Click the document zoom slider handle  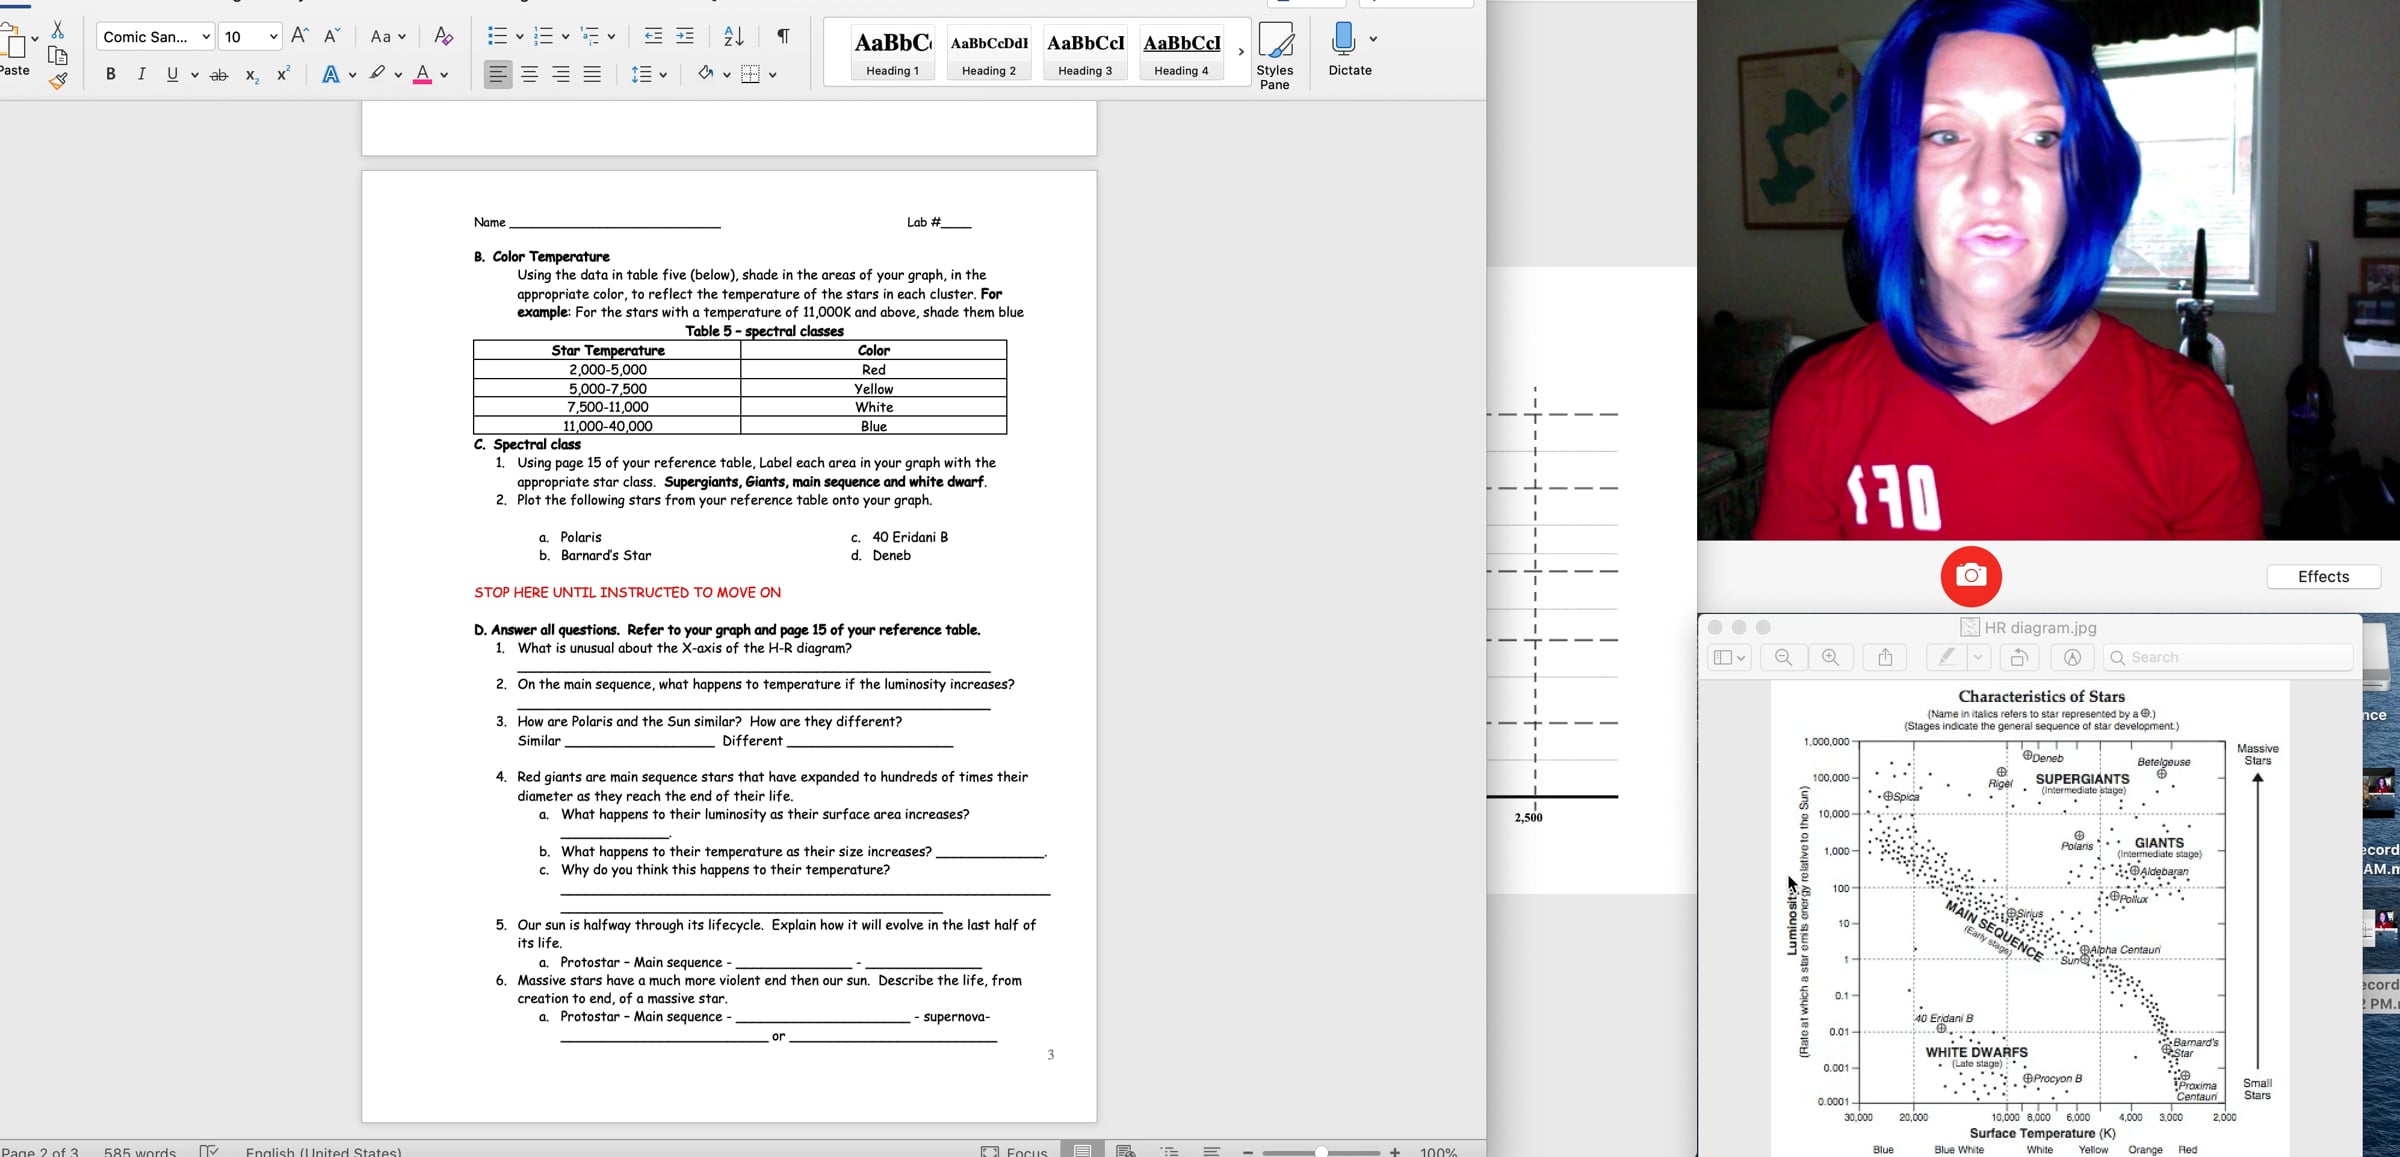(x=1321, y=1152)
